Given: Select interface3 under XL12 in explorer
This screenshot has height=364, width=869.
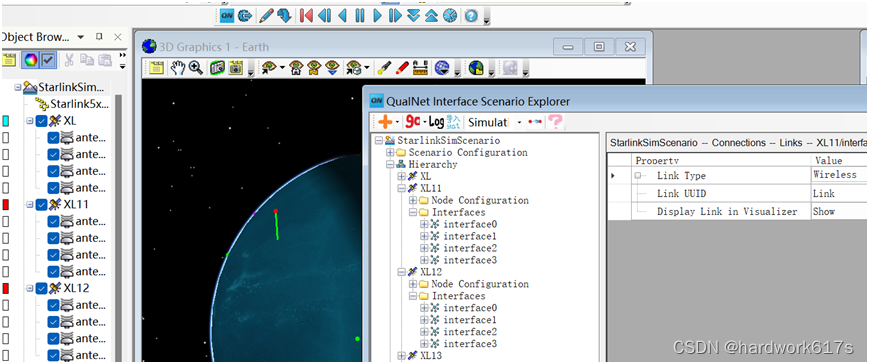Looking at the screenshot, I should pos(470,344).
